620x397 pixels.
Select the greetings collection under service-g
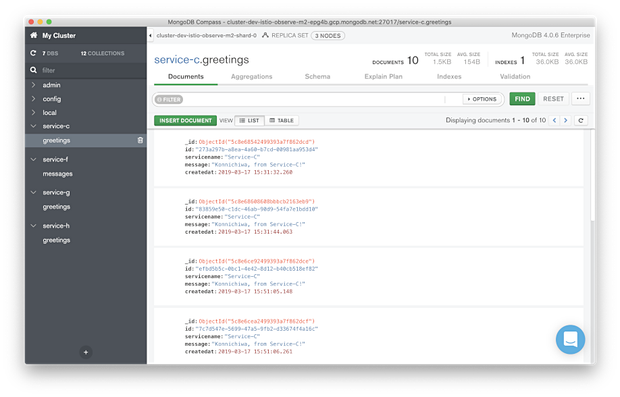(x=56, y=207)
